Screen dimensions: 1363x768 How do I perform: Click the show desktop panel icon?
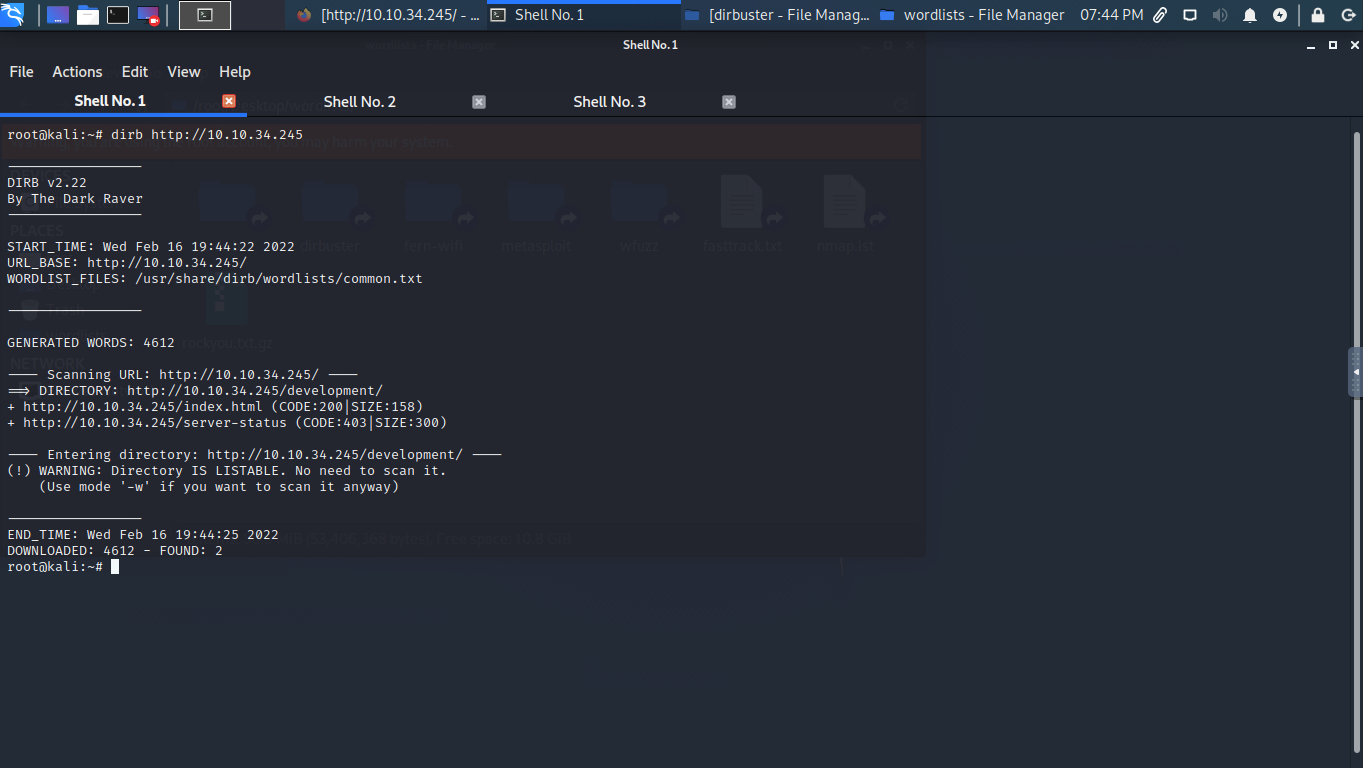[58, 15]
